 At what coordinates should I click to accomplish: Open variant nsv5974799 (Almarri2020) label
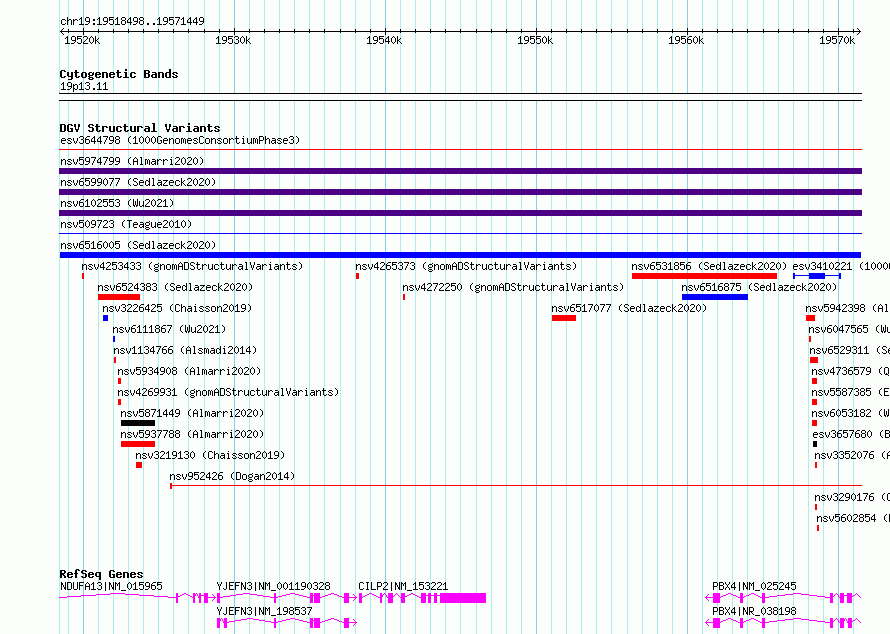point(132,161)
